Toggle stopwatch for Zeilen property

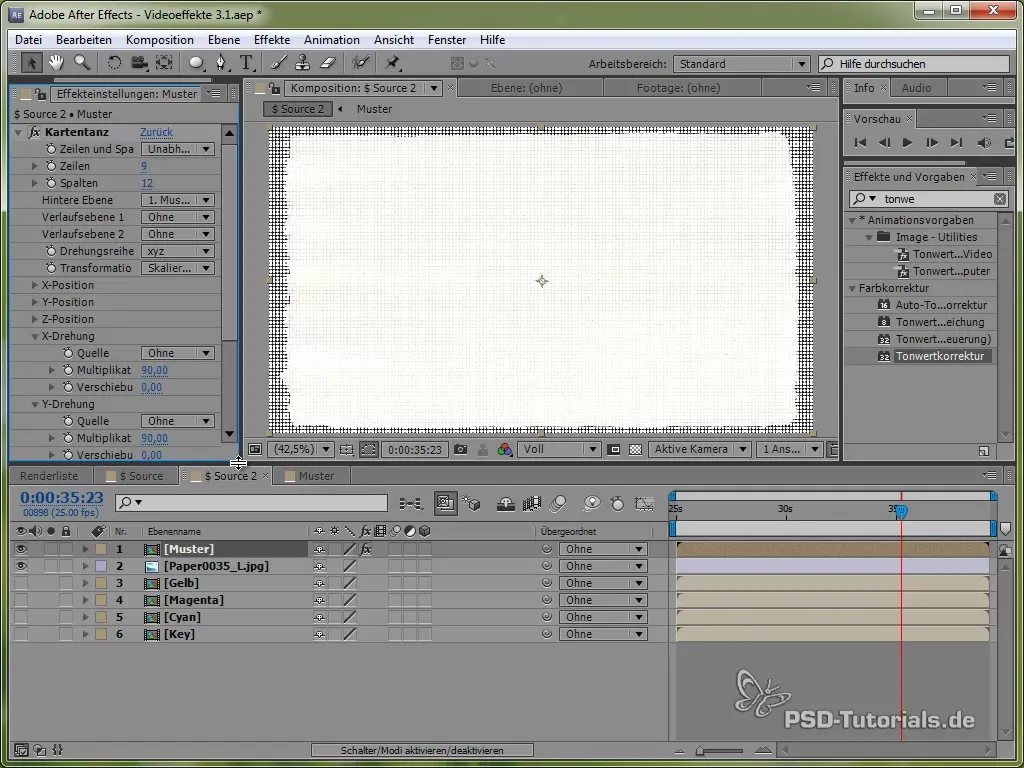click(51, 166)
